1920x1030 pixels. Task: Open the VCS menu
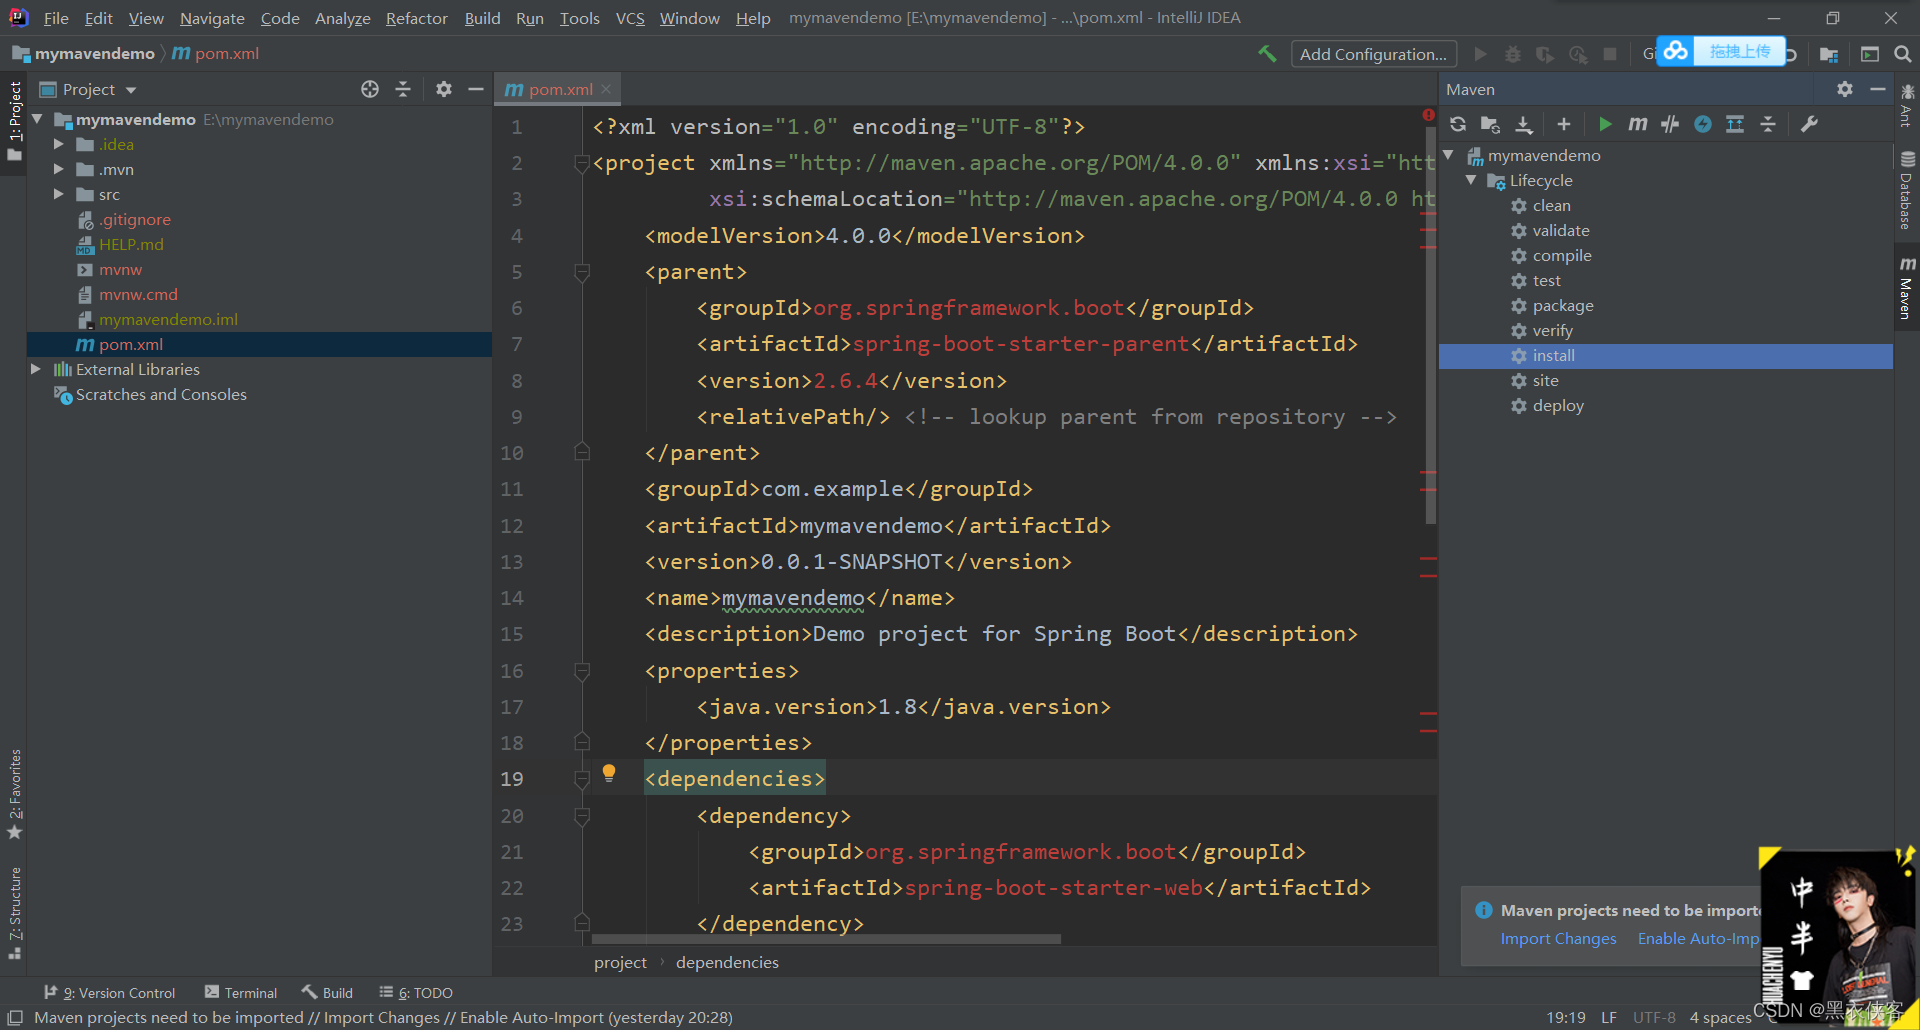pyautogui.click(x=630, y=18)
